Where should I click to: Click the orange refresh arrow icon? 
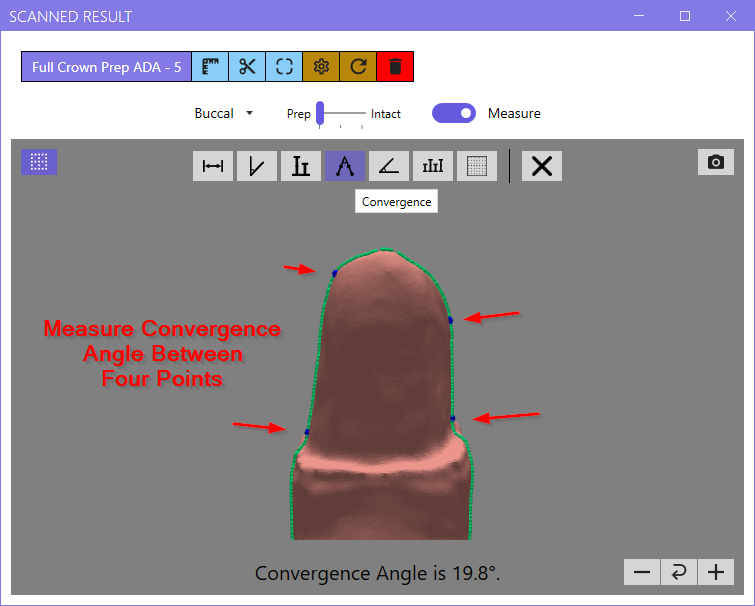pos(358,66)
